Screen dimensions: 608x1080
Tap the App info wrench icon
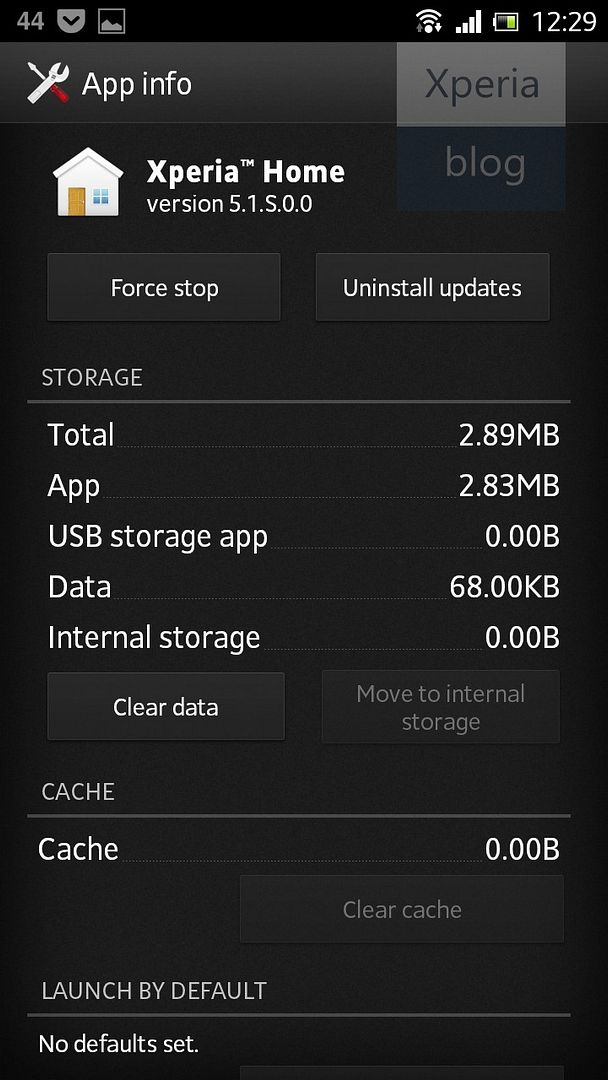click(48, 83)
